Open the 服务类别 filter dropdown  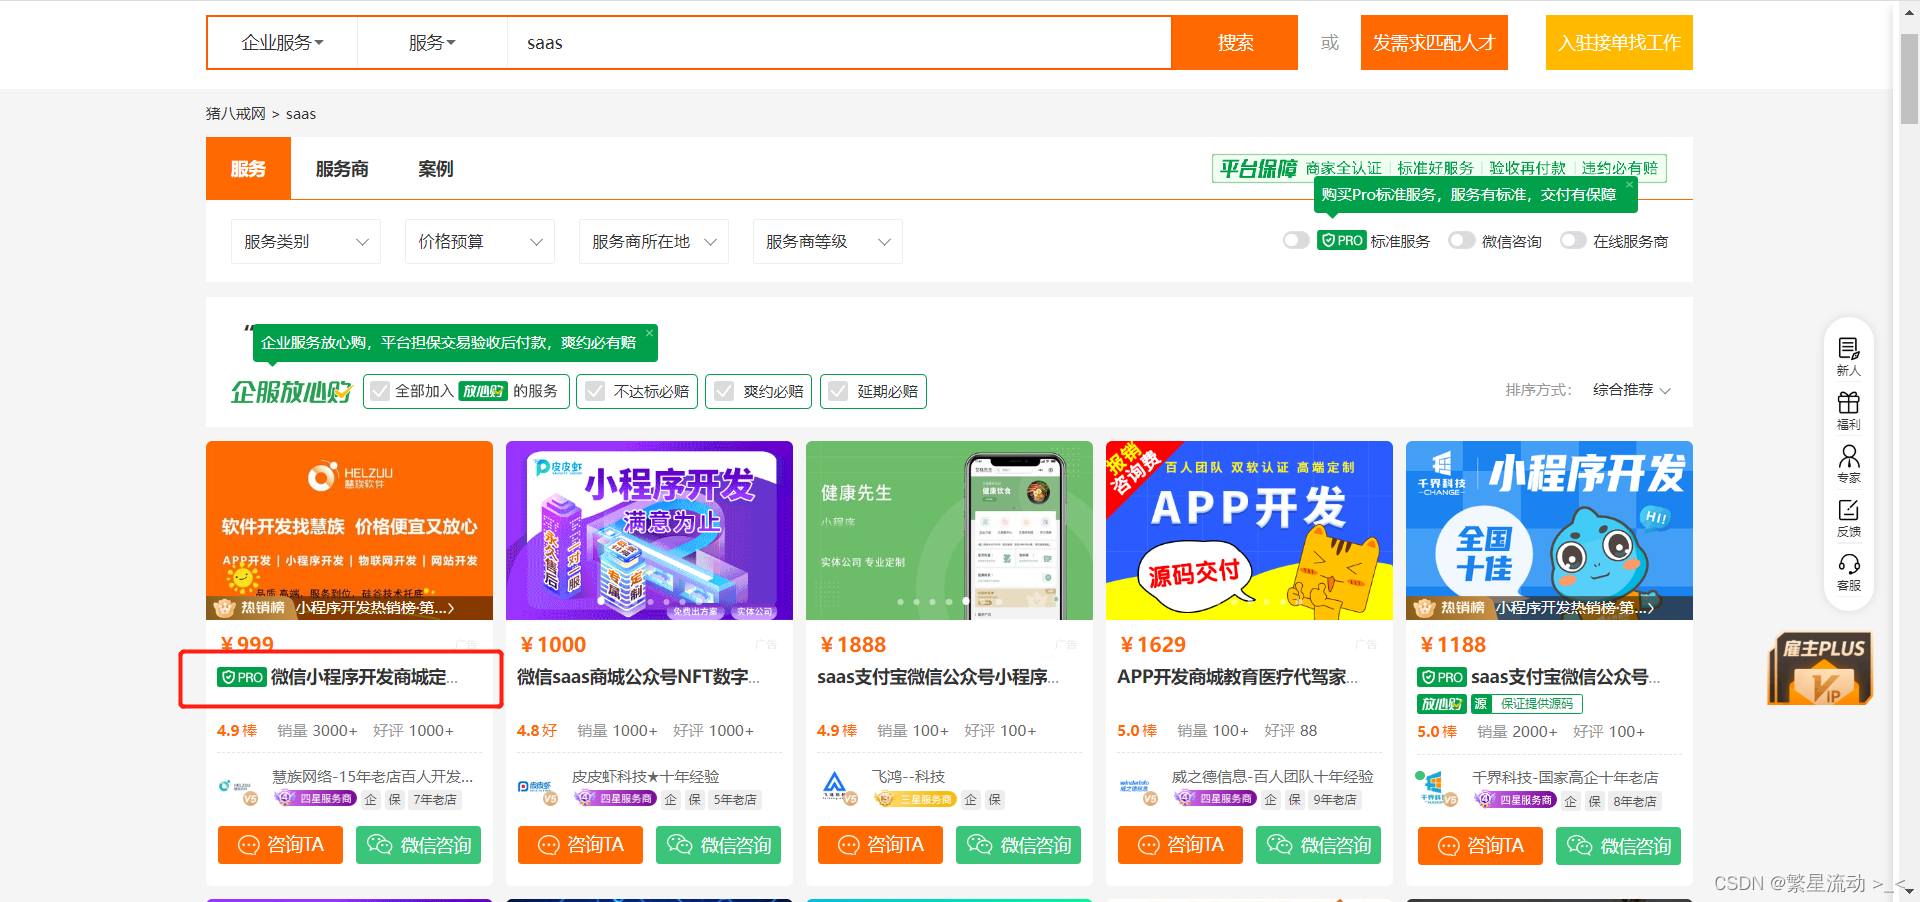pos(306,241)
